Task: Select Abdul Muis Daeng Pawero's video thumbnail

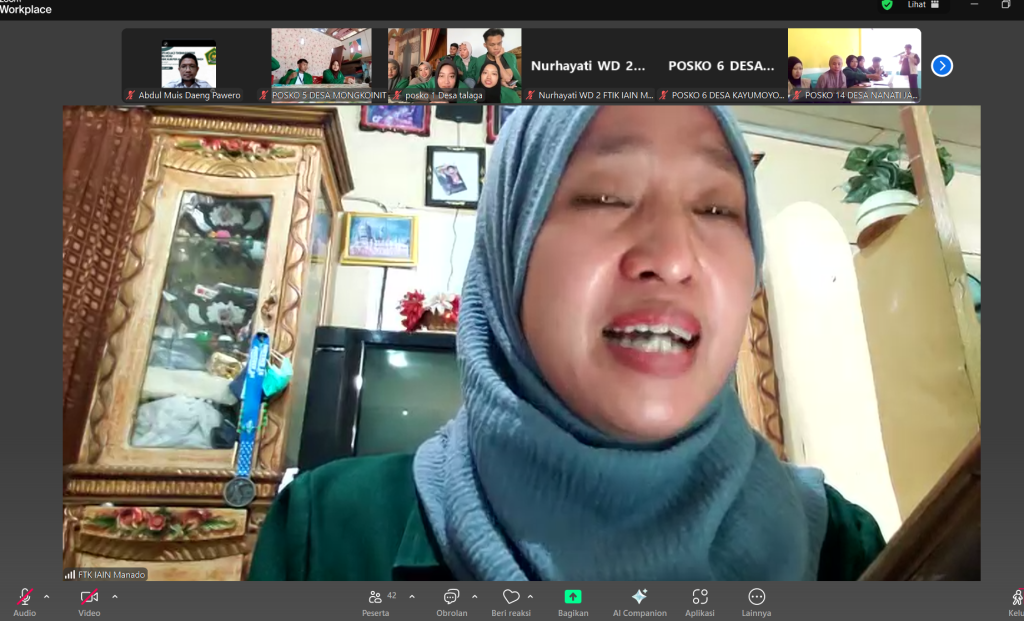Action: point(188,65)
